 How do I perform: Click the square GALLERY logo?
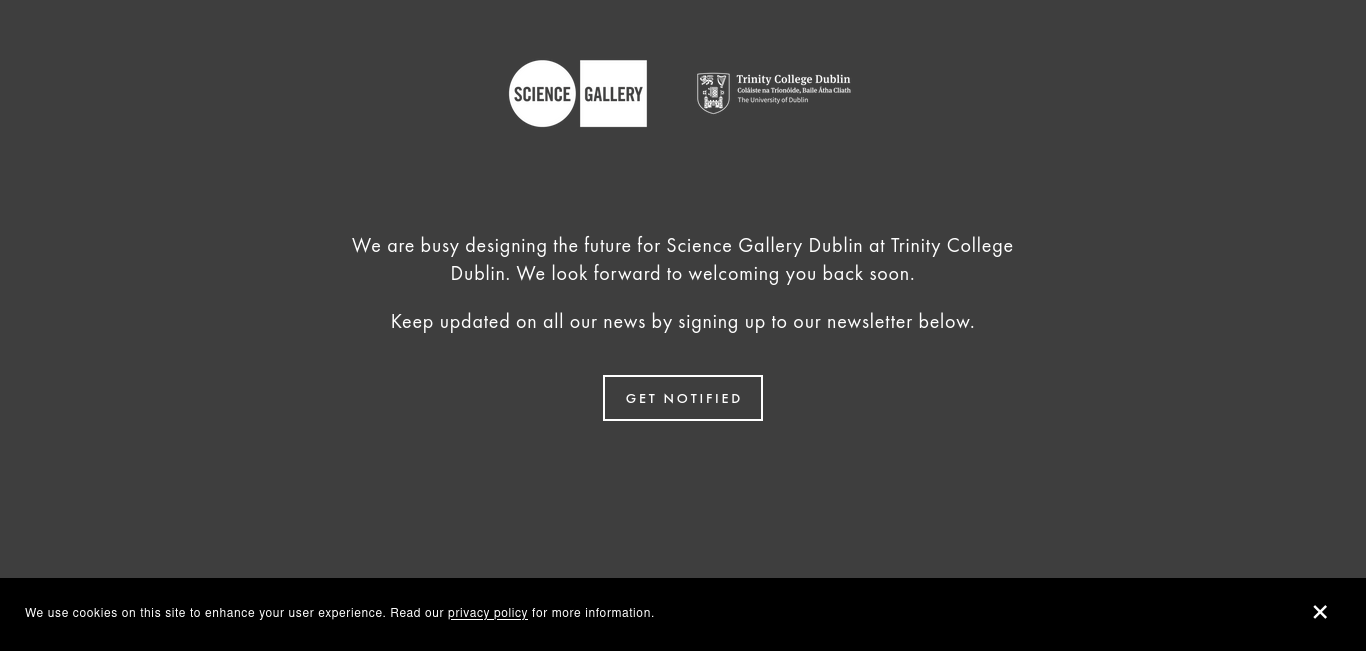[613, 93]
